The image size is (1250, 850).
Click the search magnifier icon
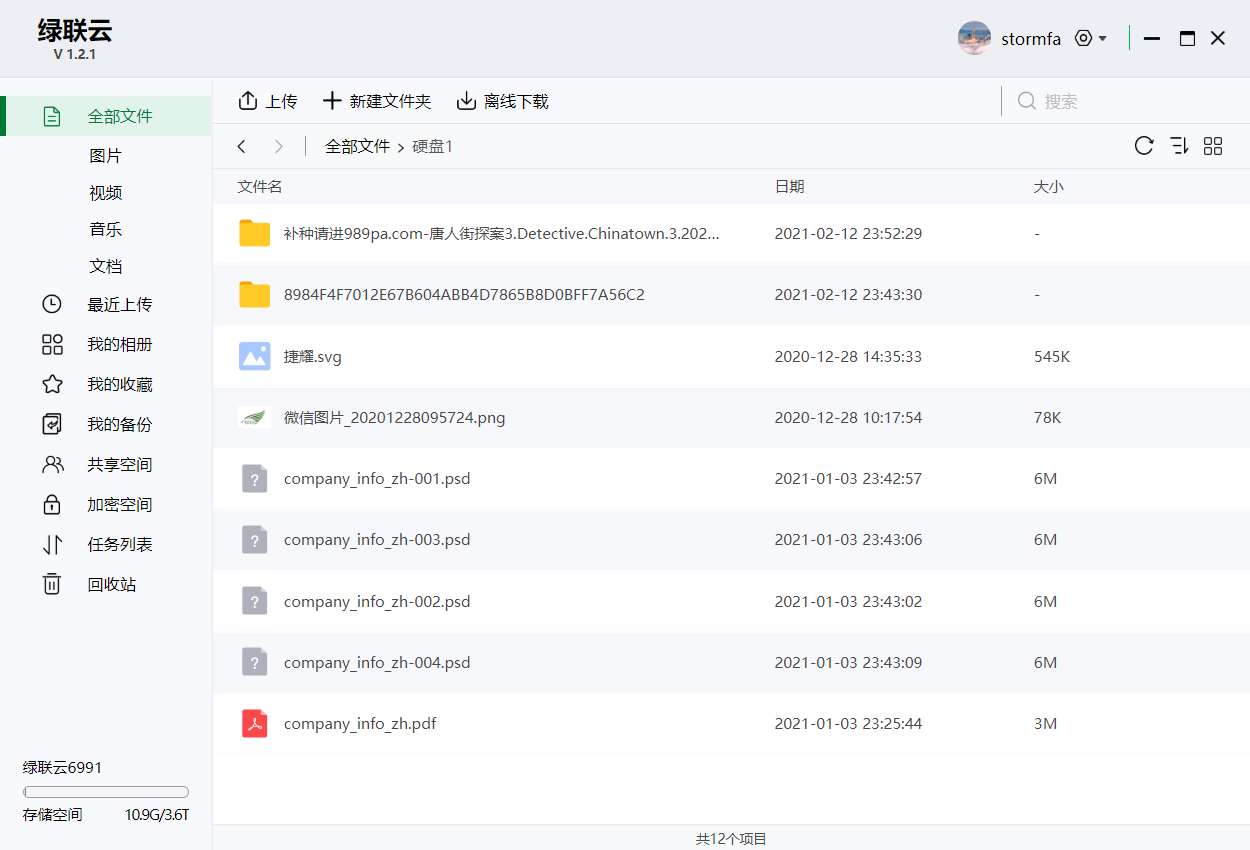tap(1027, 101)
